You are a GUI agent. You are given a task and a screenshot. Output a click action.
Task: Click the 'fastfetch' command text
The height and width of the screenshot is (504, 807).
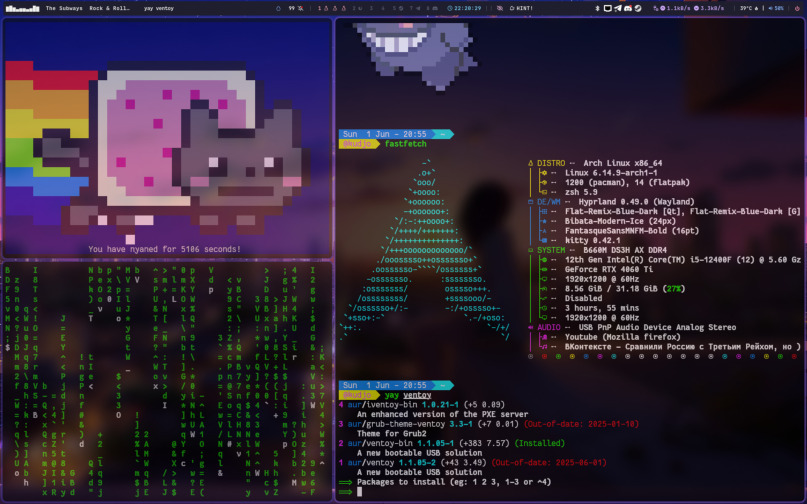click(x=406, y=144)
